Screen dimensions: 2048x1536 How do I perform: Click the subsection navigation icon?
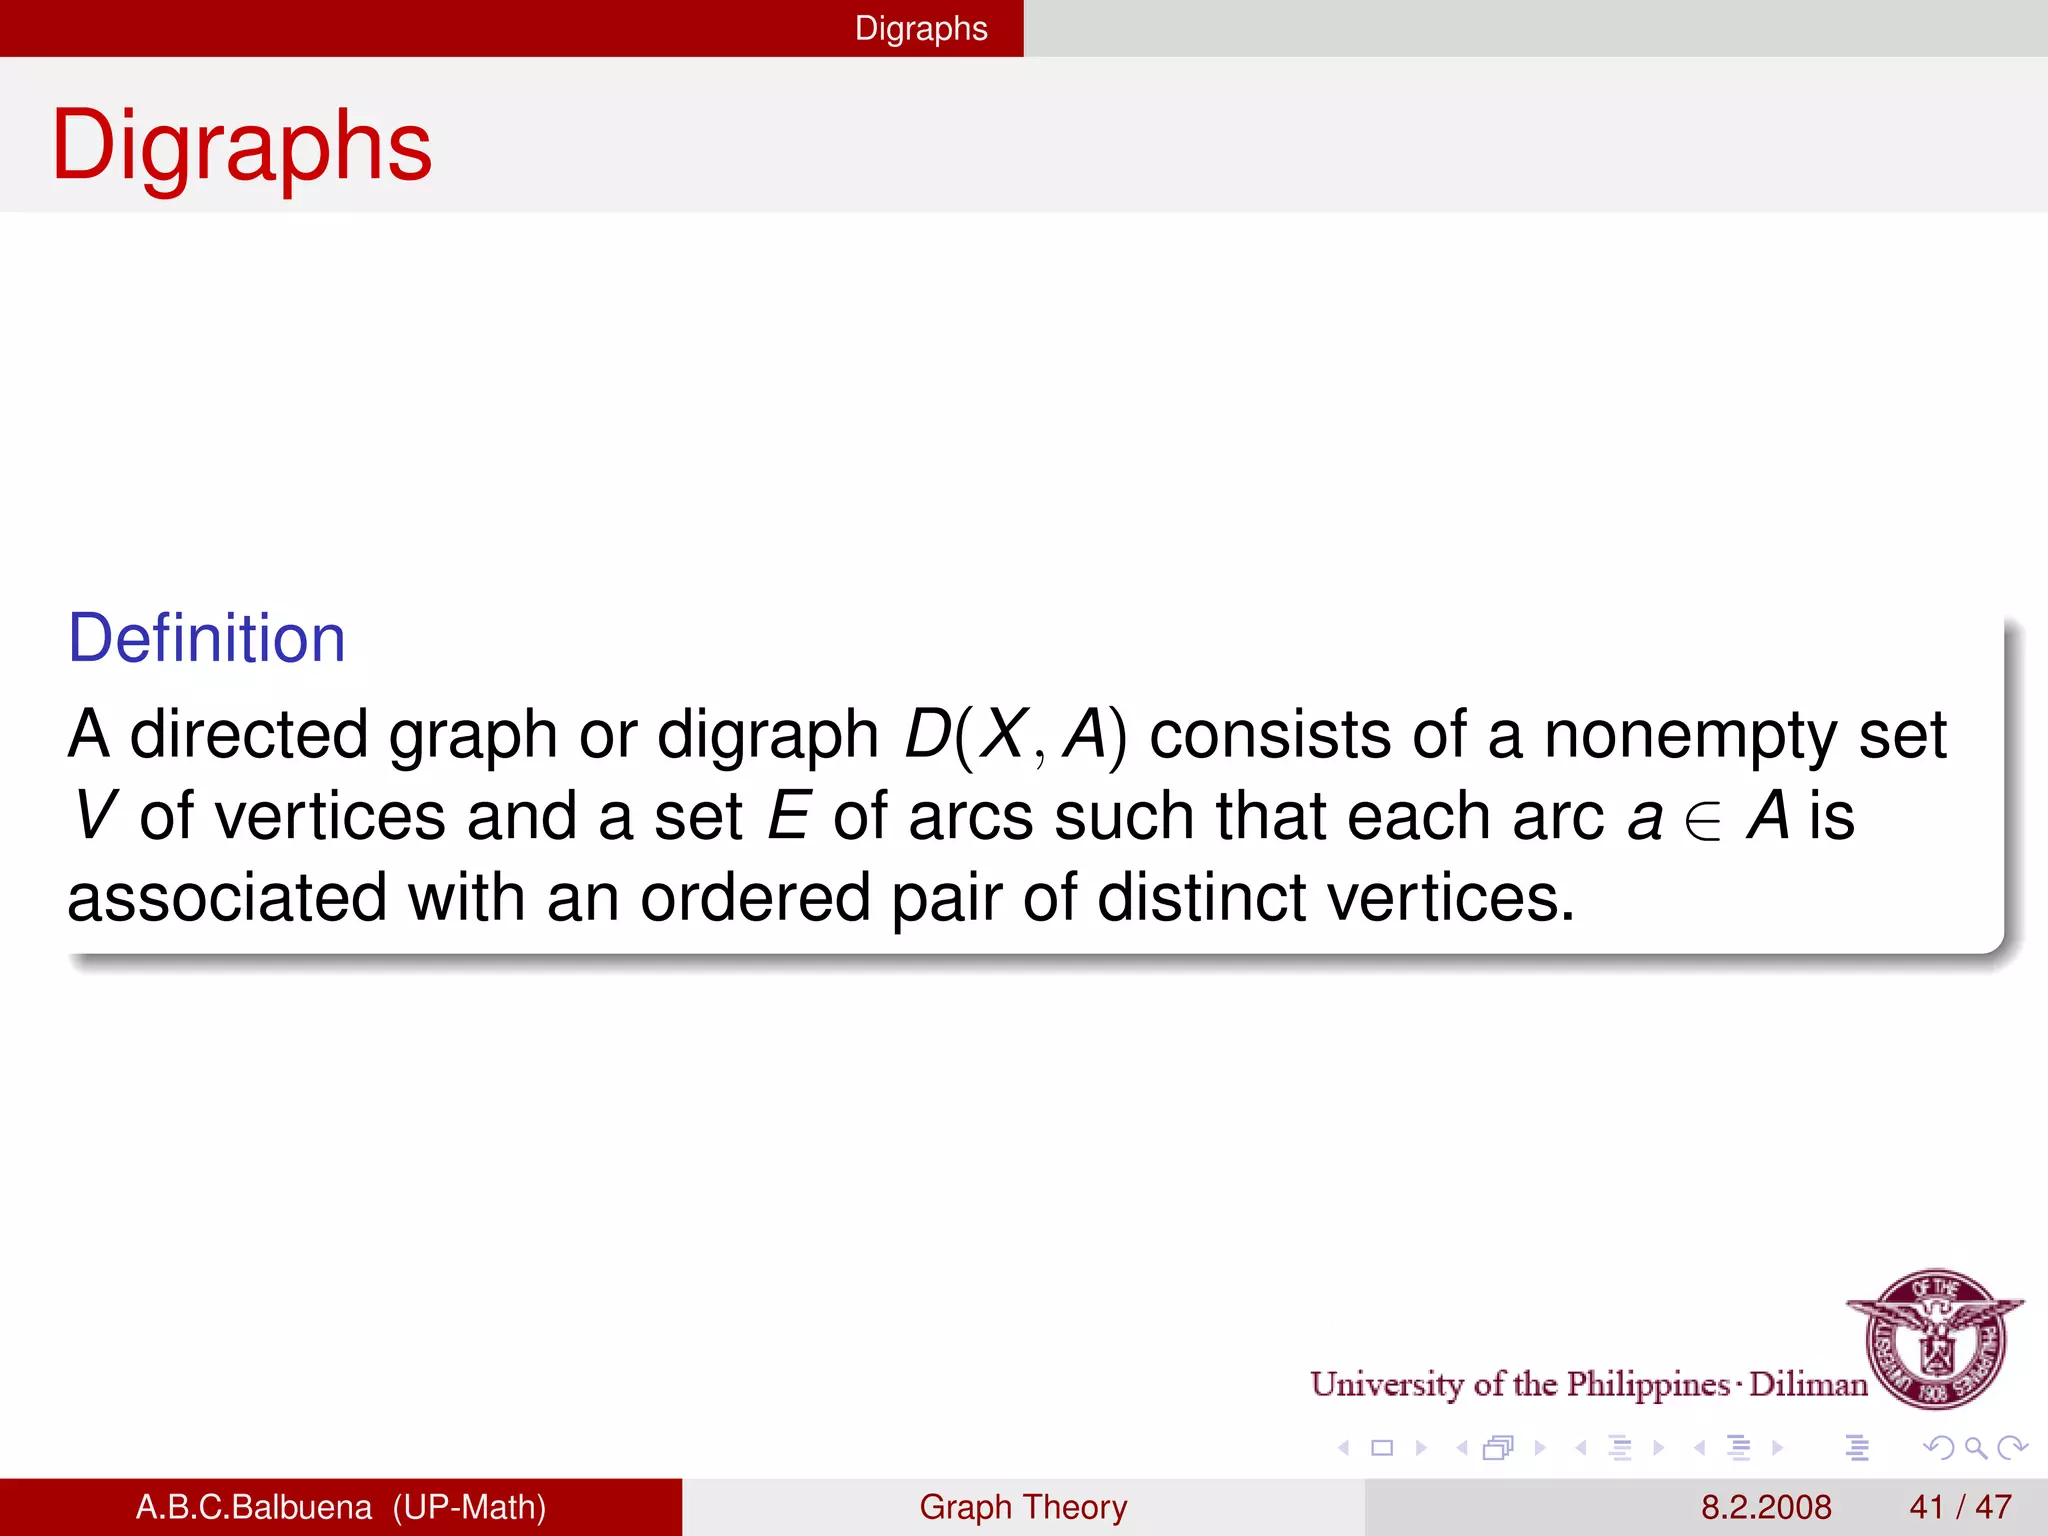(1620, 1447)
